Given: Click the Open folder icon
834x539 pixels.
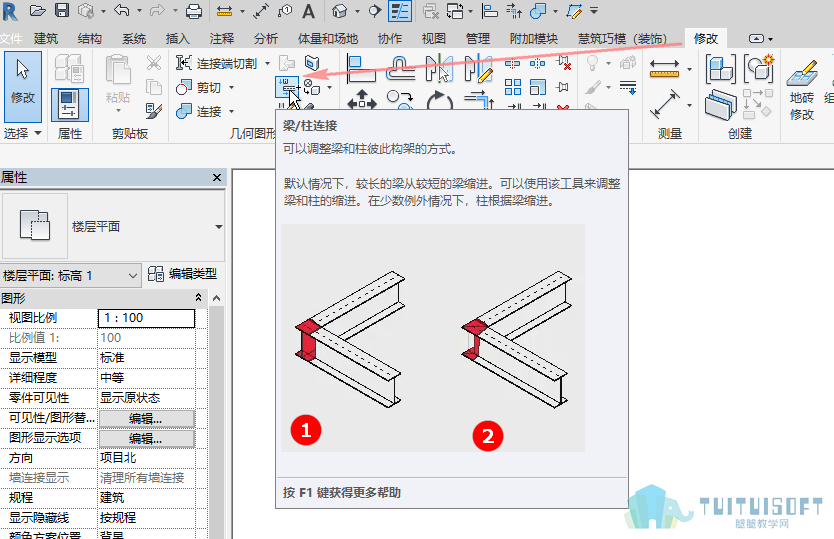Looking at the screenshot, I should (x=37, y=10).
